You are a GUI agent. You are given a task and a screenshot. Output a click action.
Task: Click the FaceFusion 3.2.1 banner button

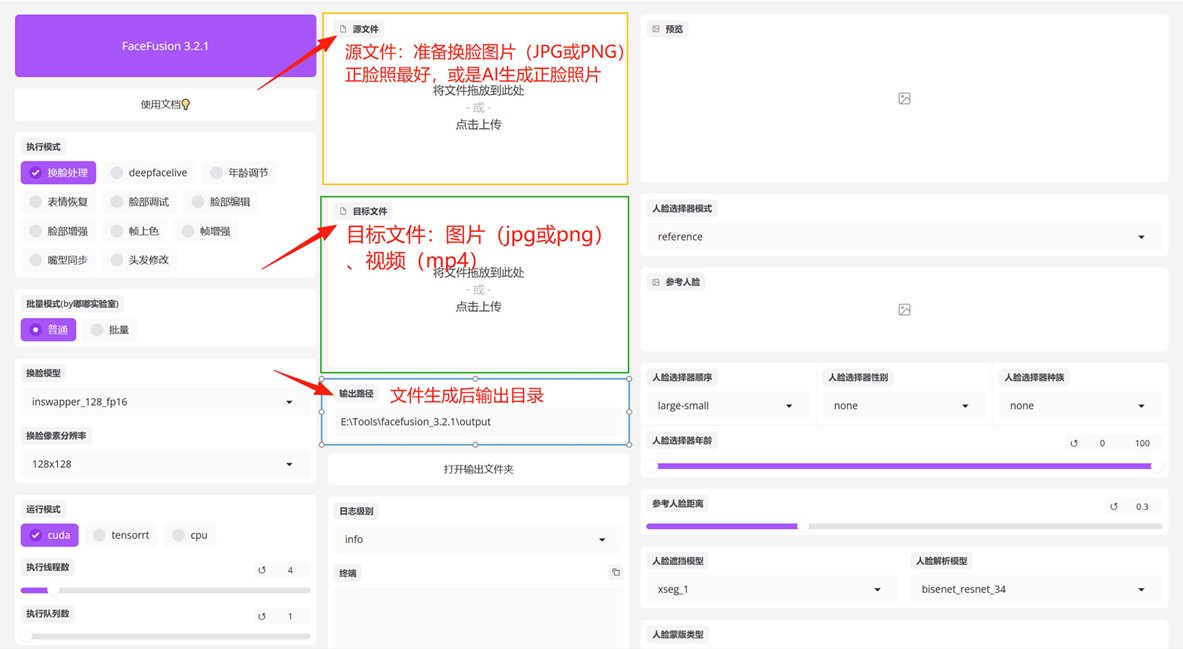pyautogui.click(x=165, y=46)
